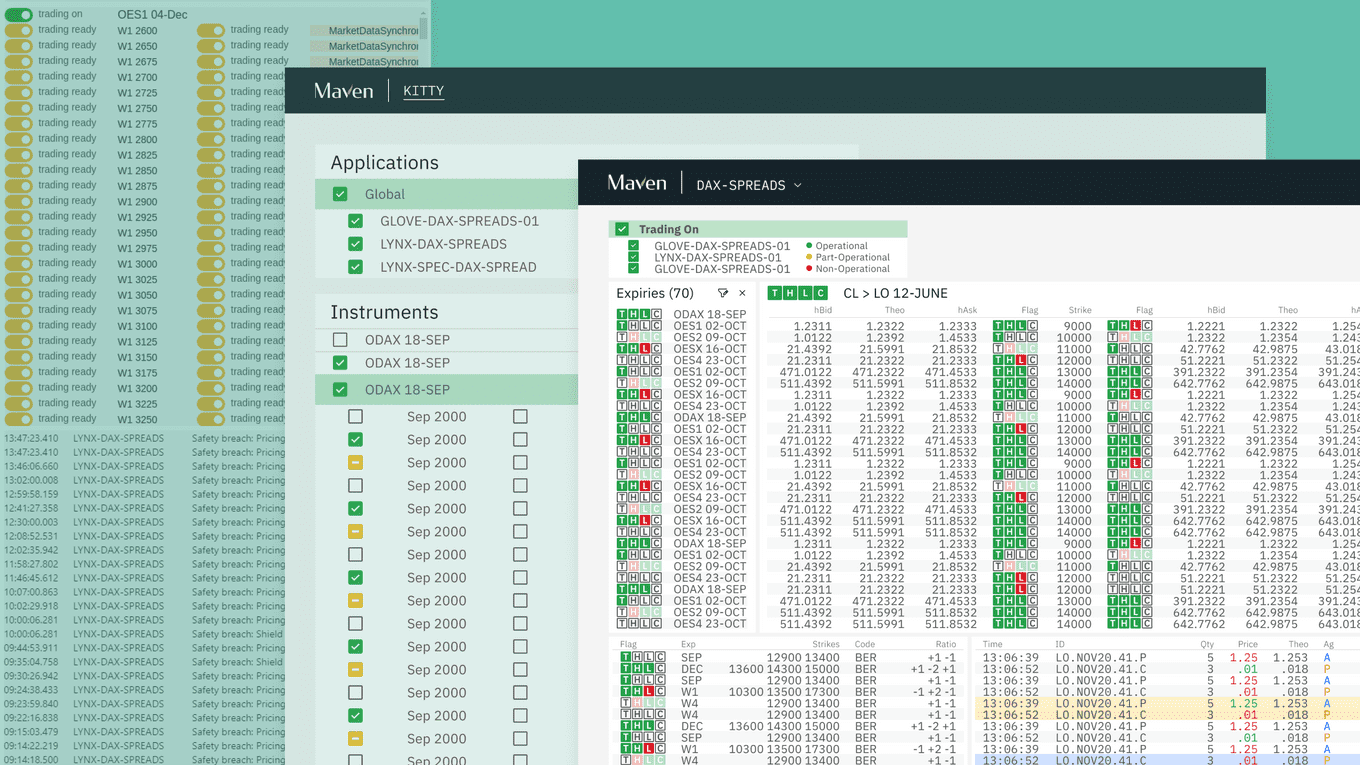This screenshot has height=765, width=1360.
Task: Uncheck the LYNX-SPEC-DAX-SPREAD checkbox
Action: (355, 267)
